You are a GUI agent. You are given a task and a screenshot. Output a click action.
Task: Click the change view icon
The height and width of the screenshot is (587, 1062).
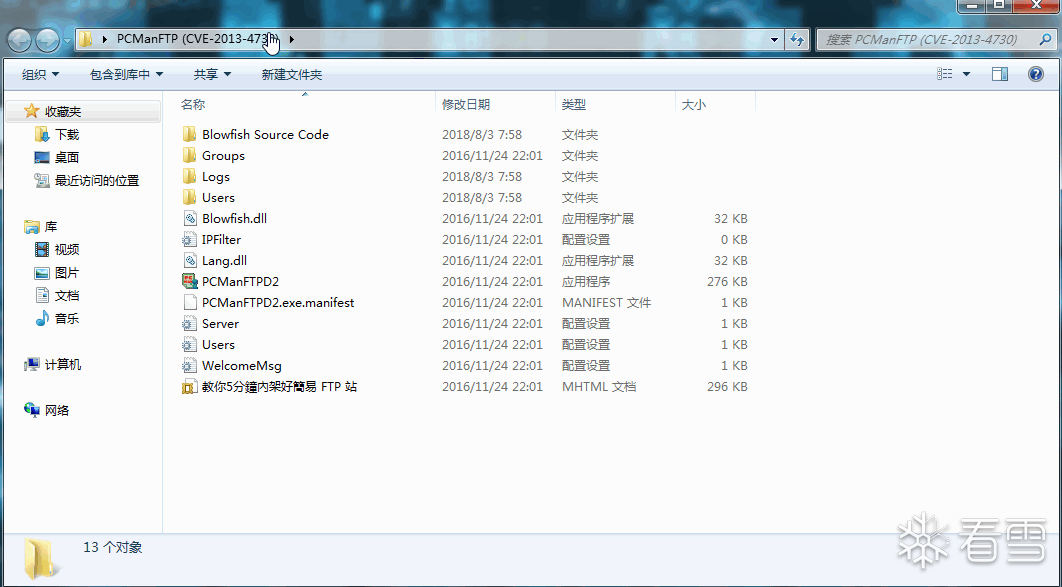(944, 74)
